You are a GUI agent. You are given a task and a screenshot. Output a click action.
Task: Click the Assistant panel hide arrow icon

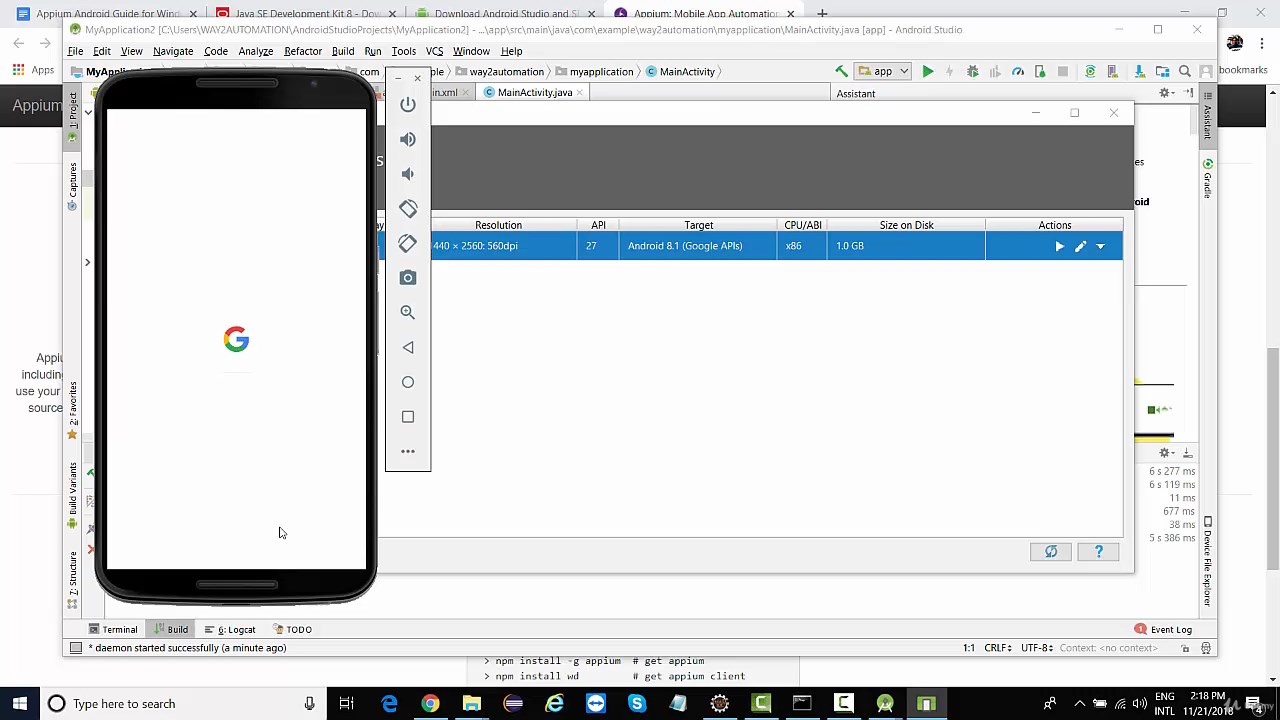1189,93
